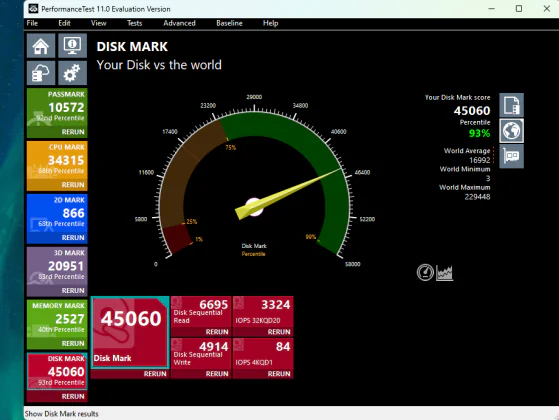Switch to the distribution chart view icon
The width and height of the screenshot is (559, 420).
[445, 273]
